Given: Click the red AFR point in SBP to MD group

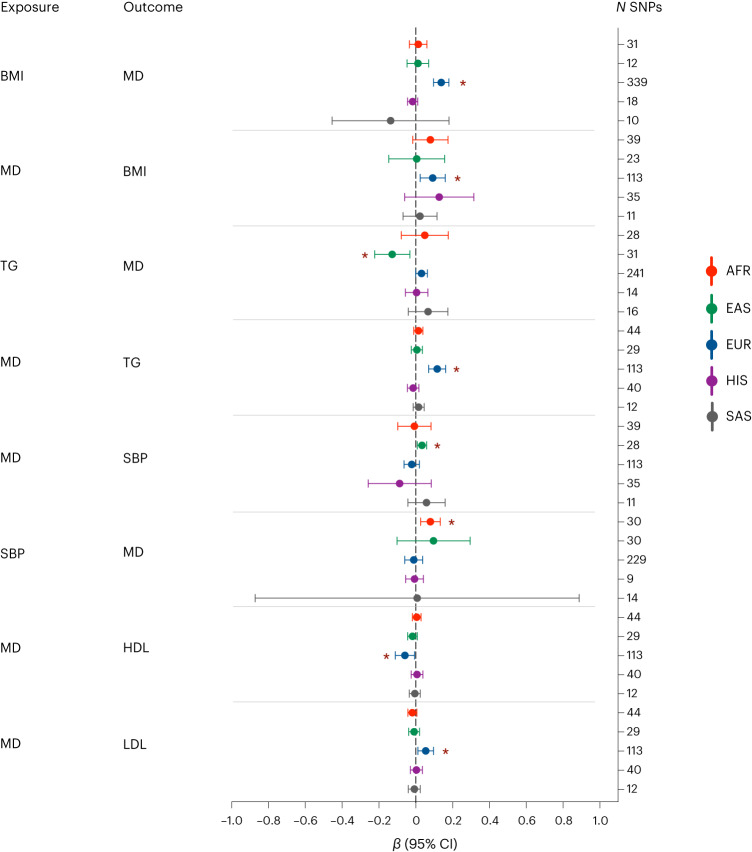Looking at the screenshot, I should pos(430,522).
